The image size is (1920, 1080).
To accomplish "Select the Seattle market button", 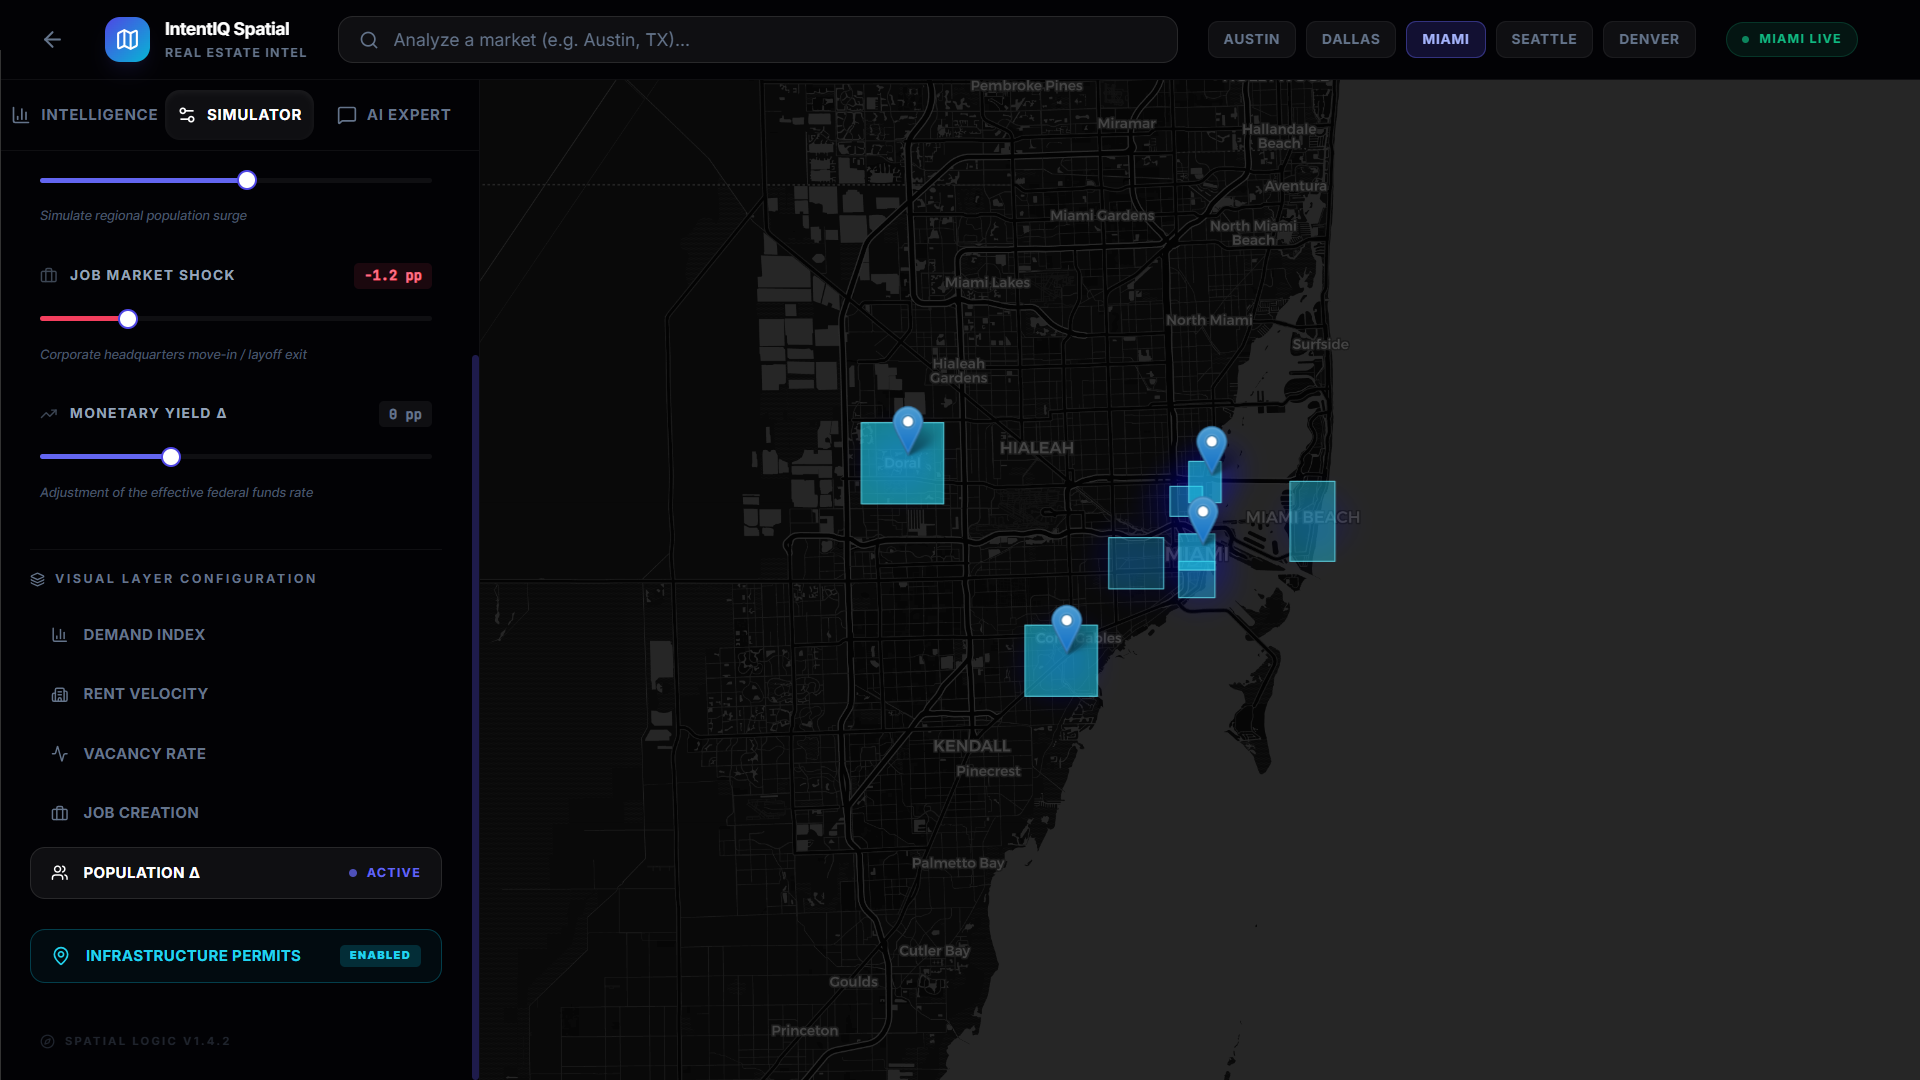I will (x=1543, y=39).
